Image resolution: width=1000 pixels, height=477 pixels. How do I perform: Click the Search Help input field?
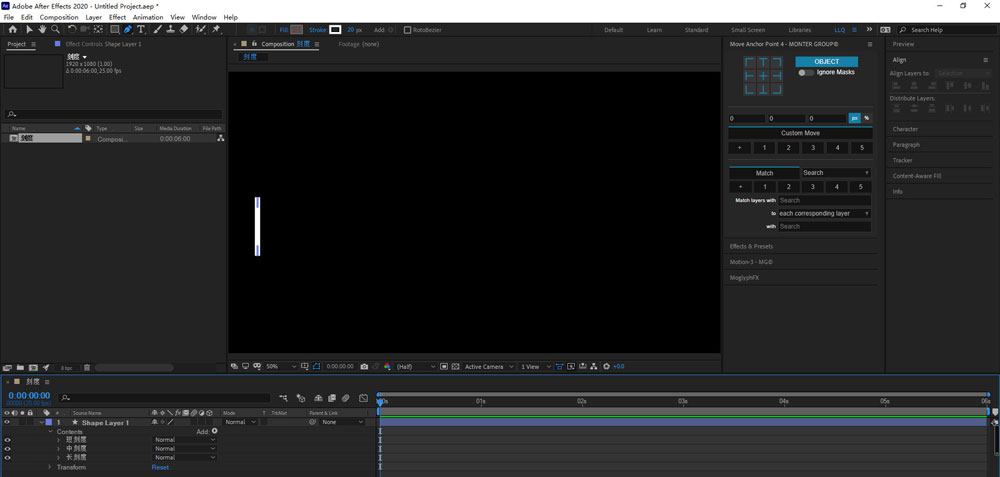[946, 30]
